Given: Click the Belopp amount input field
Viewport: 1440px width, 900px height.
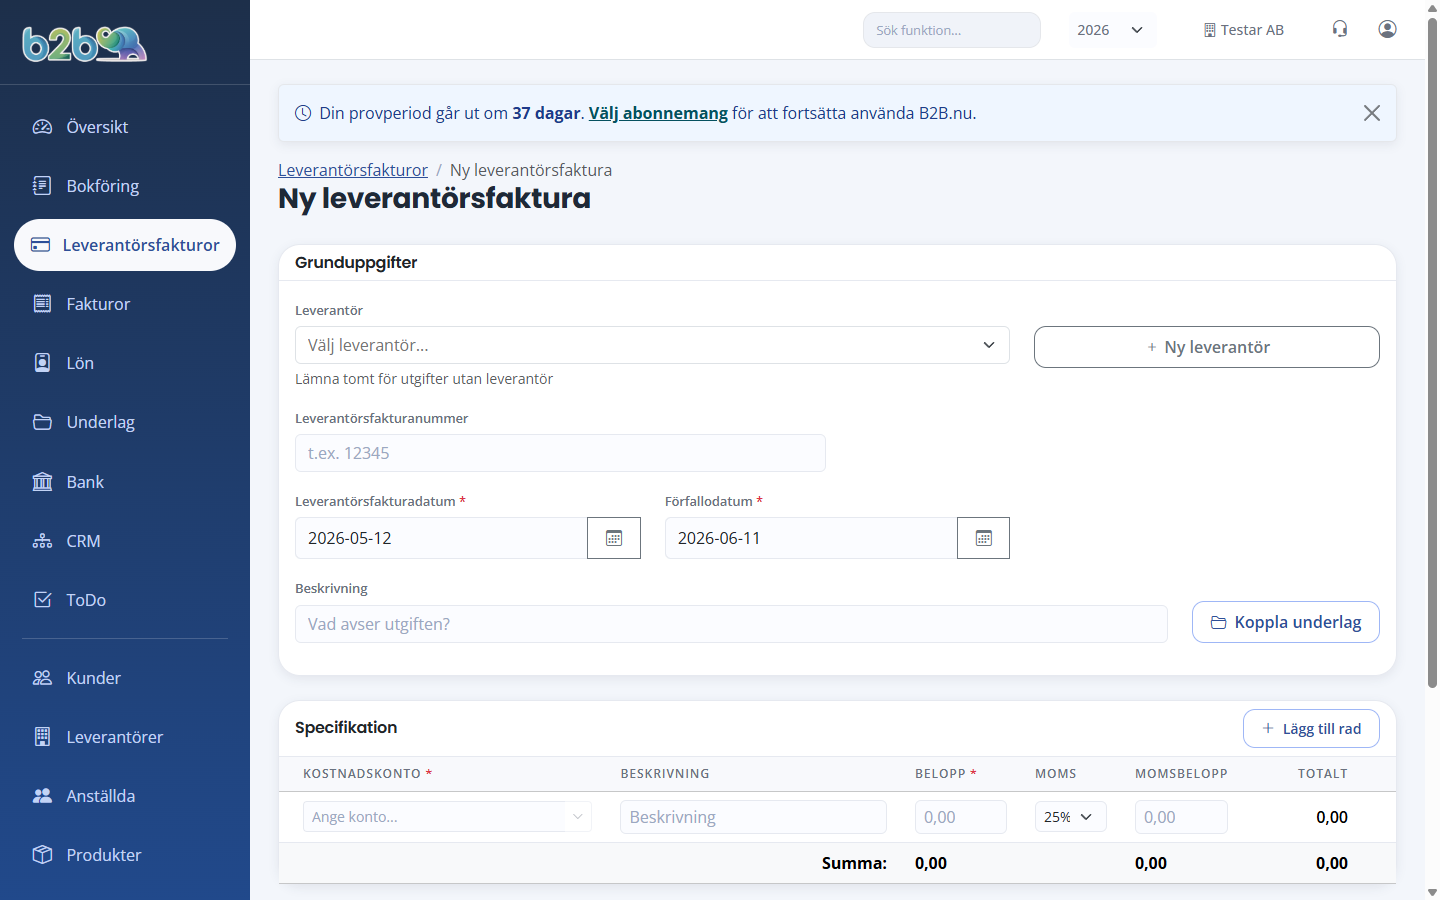Looking at the screenshot, I should (x=960, y=817).
